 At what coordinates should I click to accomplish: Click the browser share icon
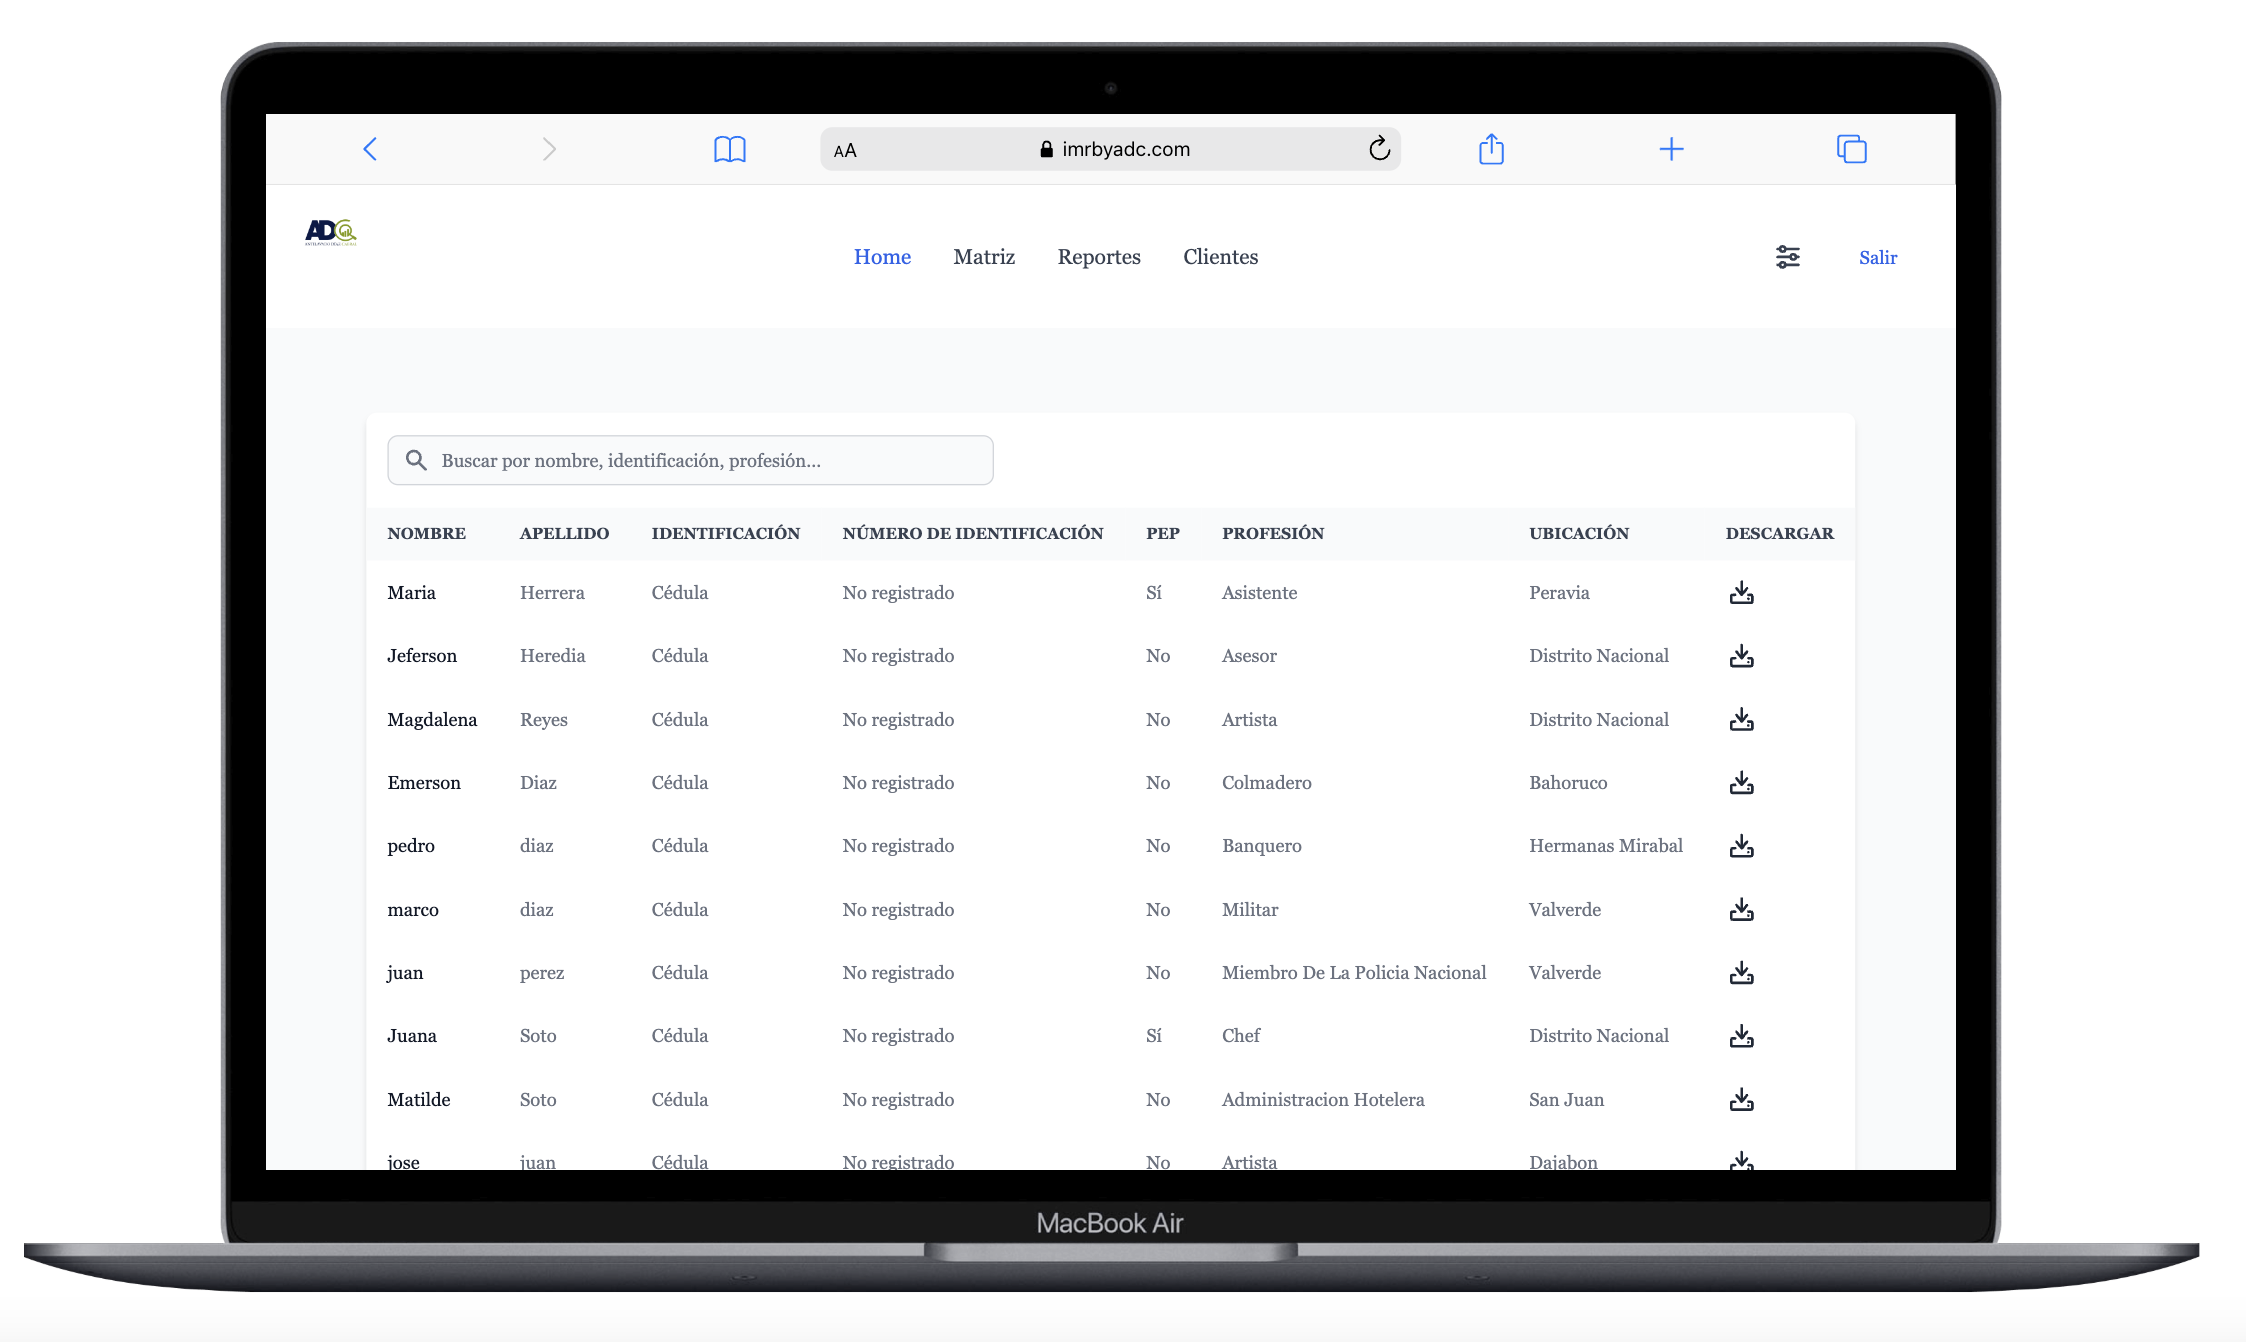pyautogui.click(x=1491, y=150)
